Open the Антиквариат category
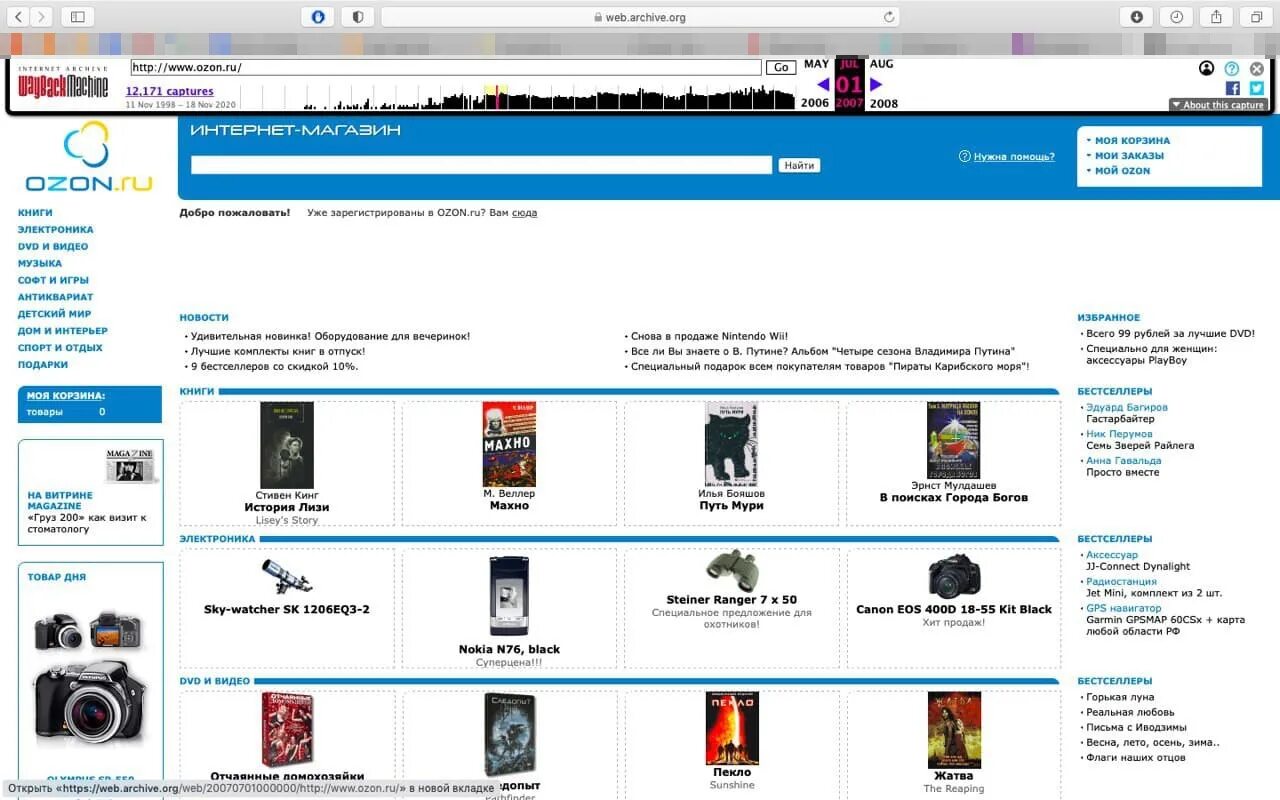Screen dimensions: 1280x800 55,297
